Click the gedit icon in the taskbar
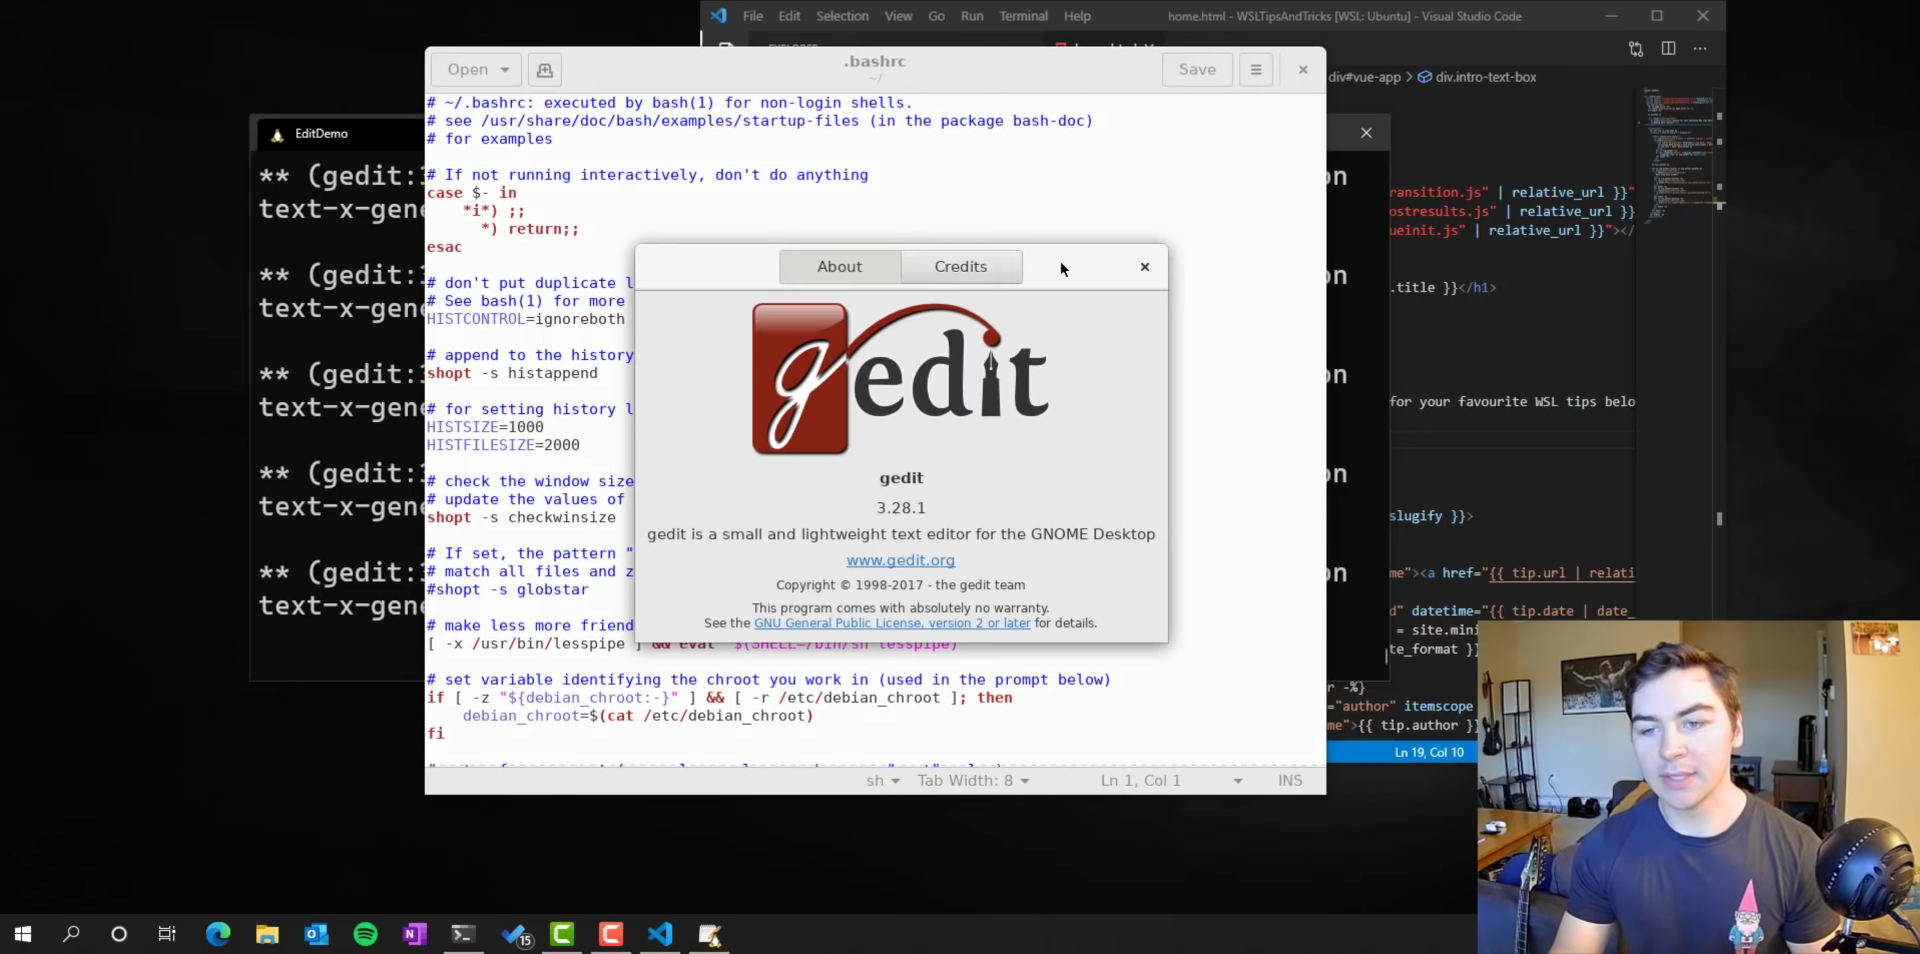The image size is (1920, 954). click(x=709, y=934)
